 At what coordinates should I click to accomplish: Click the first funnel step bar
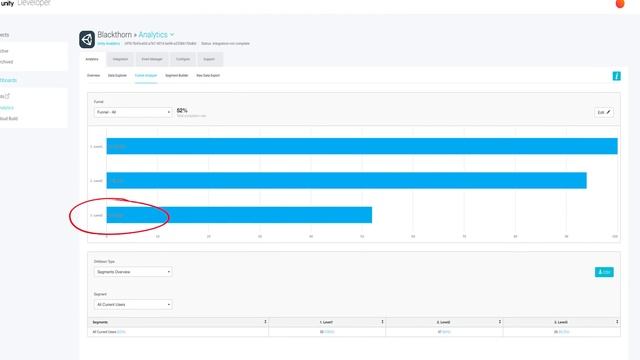coord(362,146)
